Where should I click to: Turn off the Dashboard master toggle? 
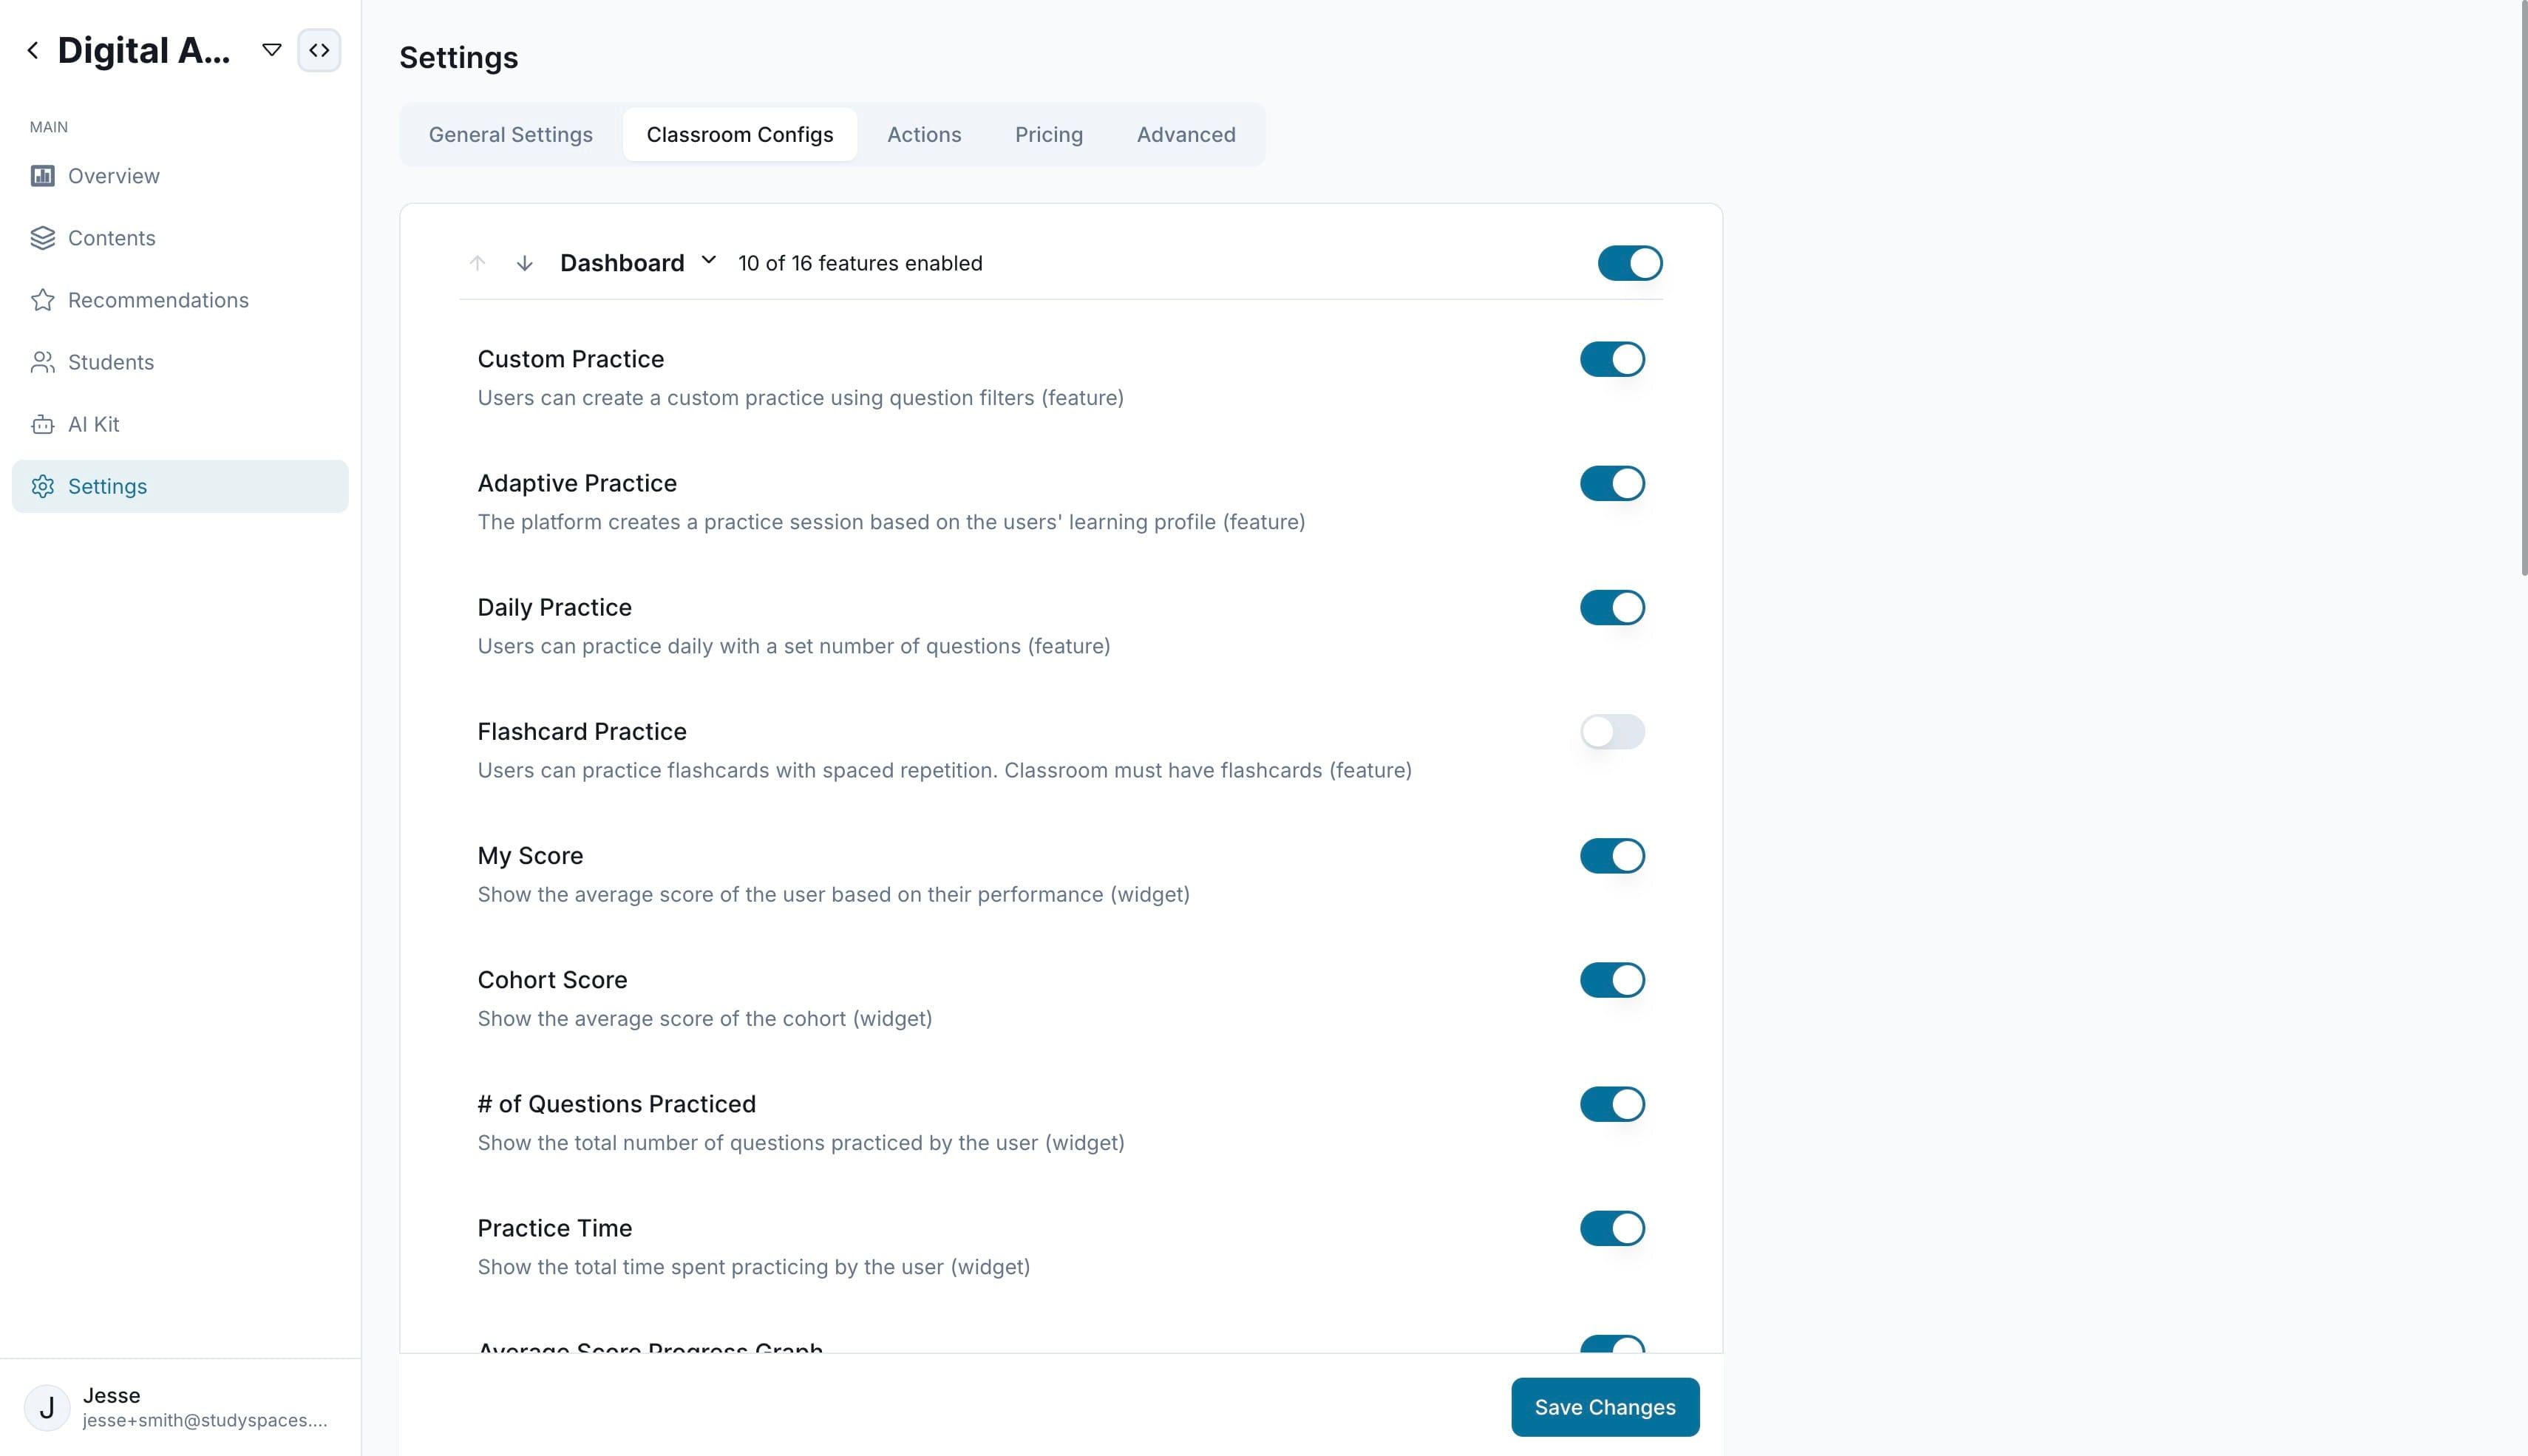[x=1630, y=263]
